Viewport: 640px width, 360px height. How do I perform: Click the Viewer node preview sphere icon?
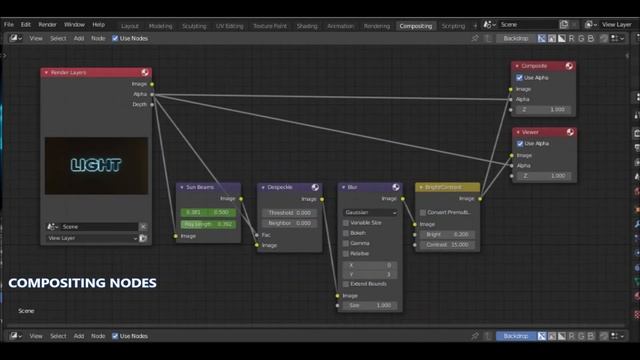click(570, 132)
